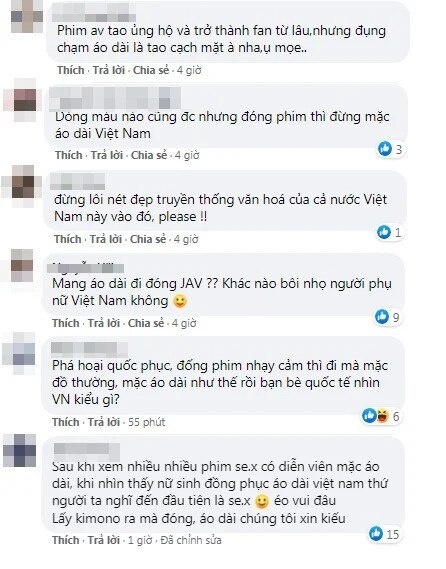Share the first comment about phim av
Screen dimensions: 446x569
point(151,70)
